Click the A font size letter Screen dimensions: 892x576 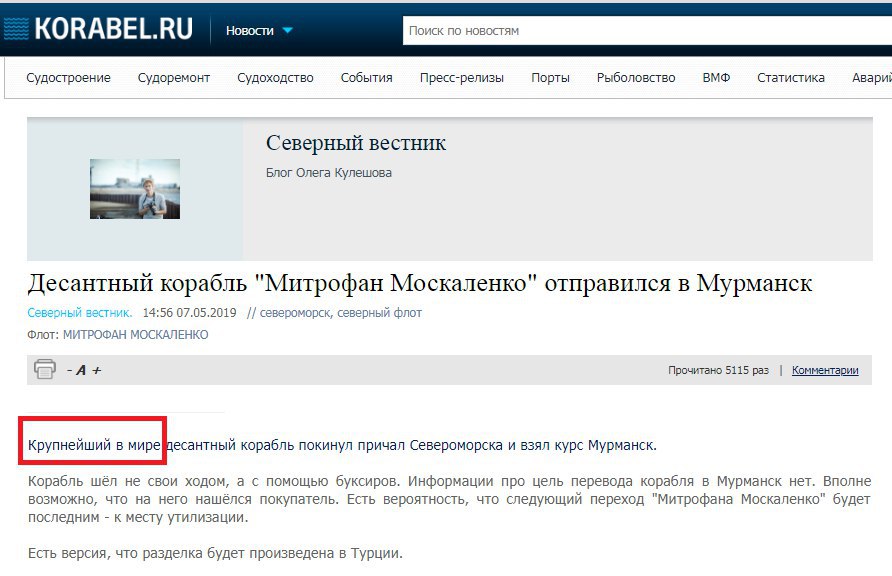pyautogui.click(x=81, y=370)
